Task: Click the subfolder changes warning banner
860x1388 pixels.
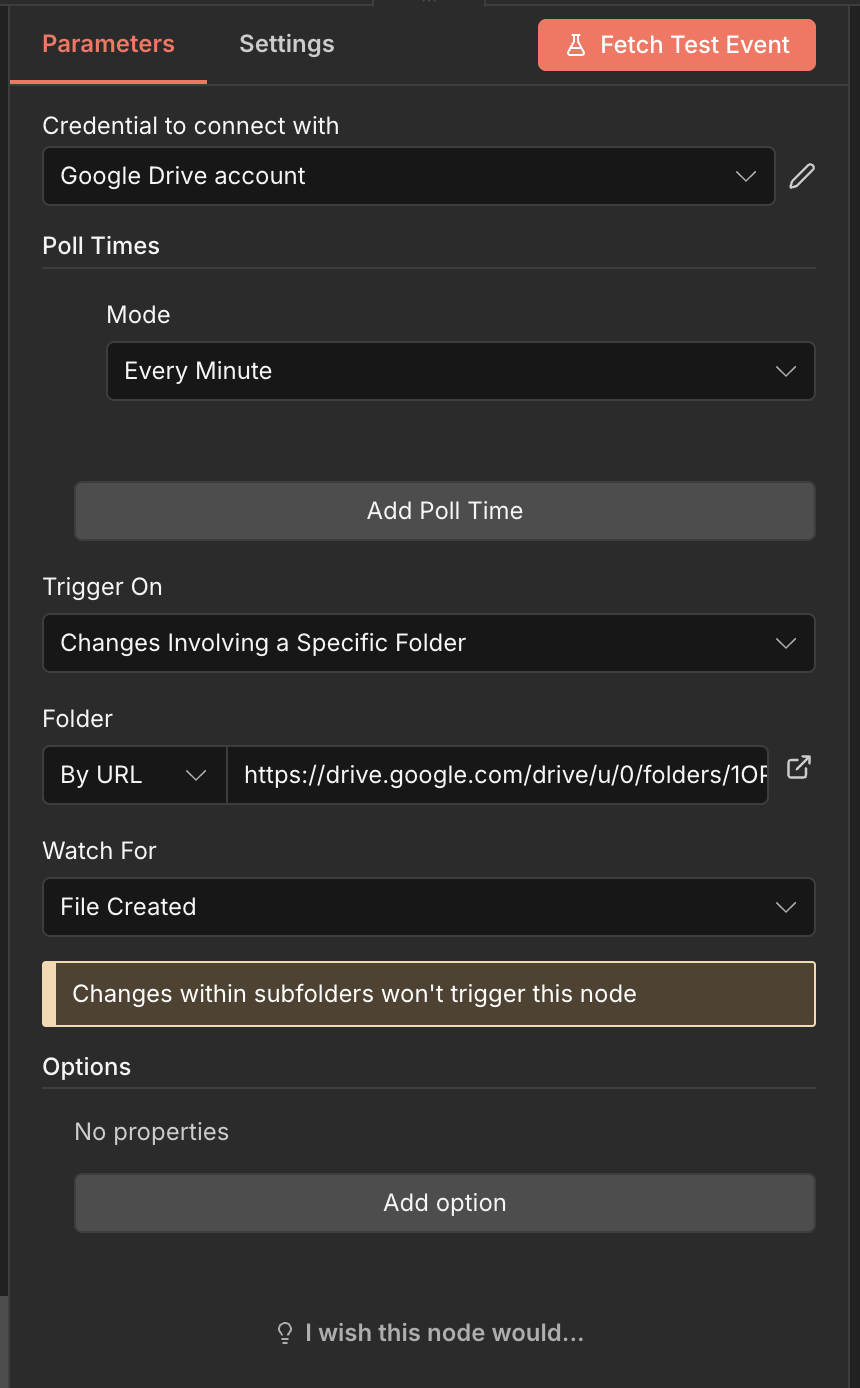Action: 429,993
